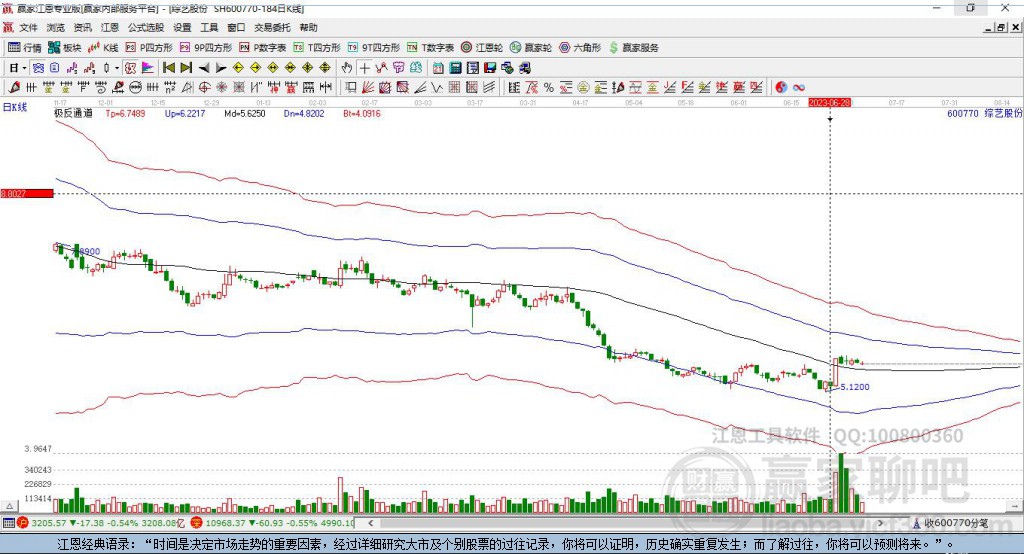Open the P四方形 tool
The height and width of the screenshot is (554, 1024).
point(149,48)
